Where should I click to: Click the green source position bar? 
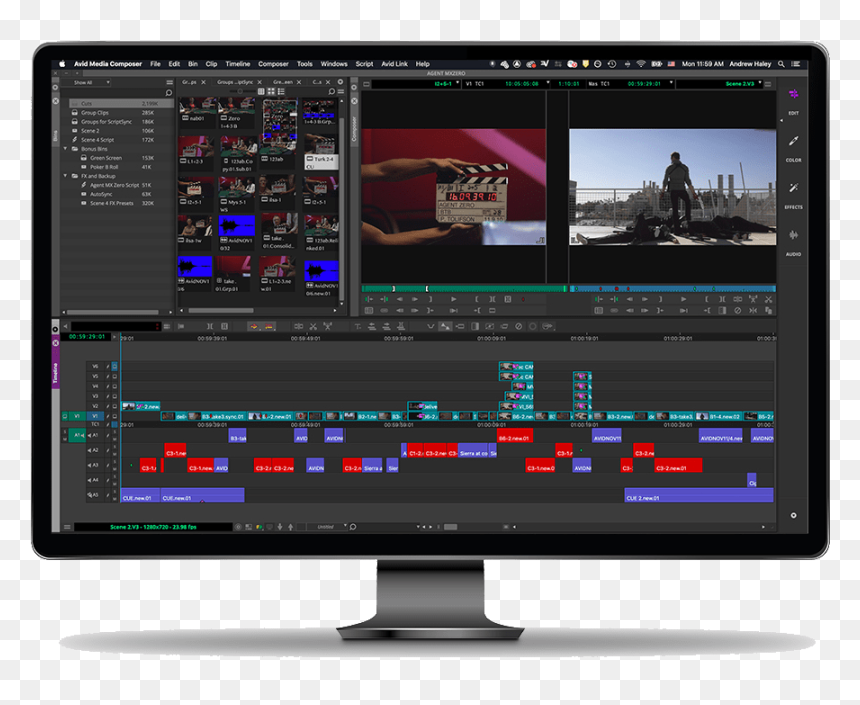point(464,289)
